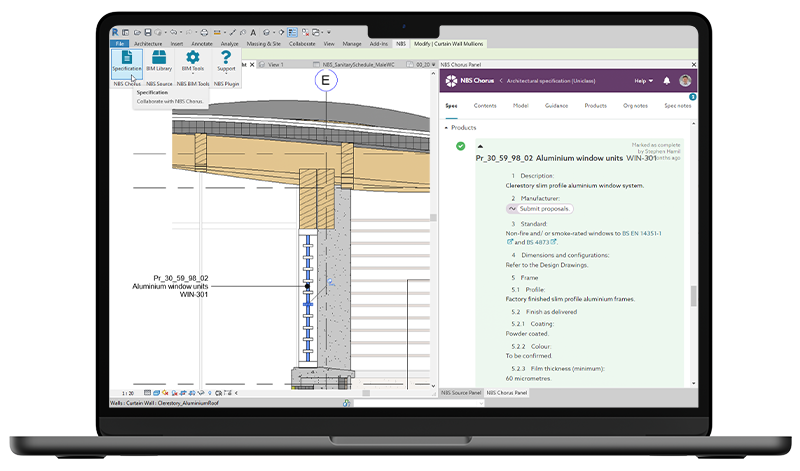Open the view tabs overflow dropdown arrow

(434, 65)
